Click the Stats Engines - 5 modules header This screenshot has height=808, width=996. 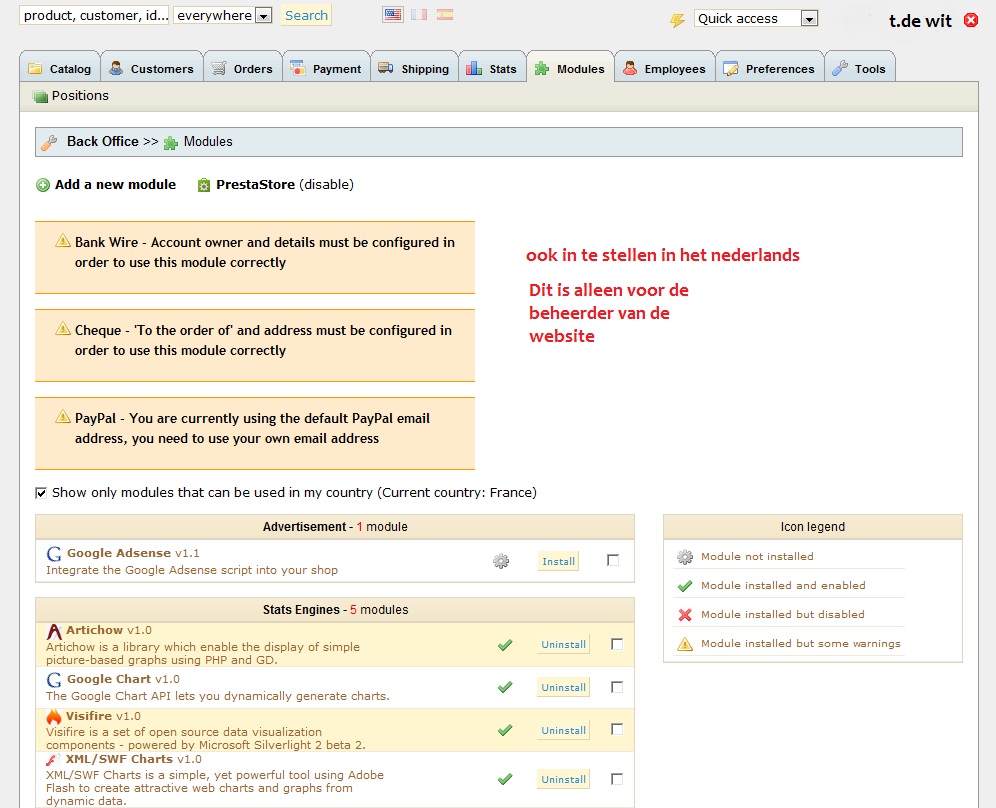335,610
